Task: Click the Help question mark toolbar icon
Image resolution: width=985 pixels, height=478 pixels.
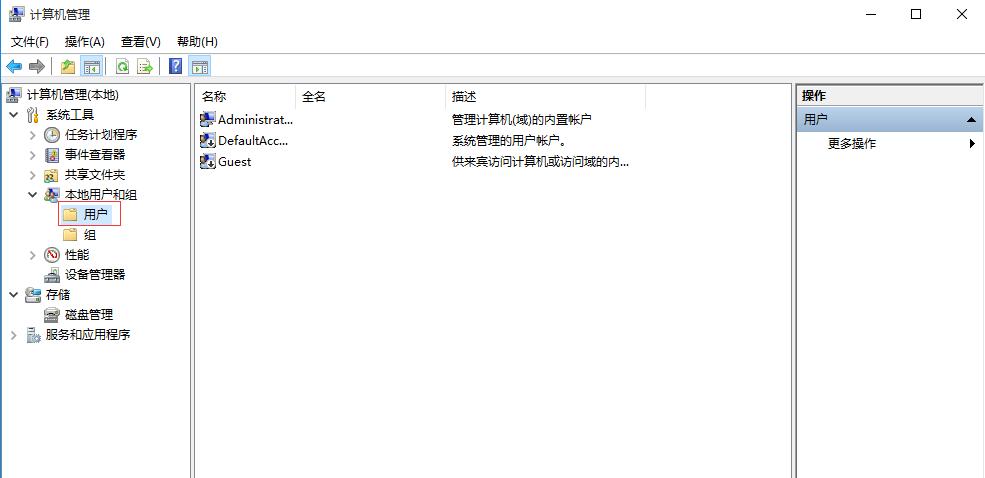Action: click(x=176, y=66)
